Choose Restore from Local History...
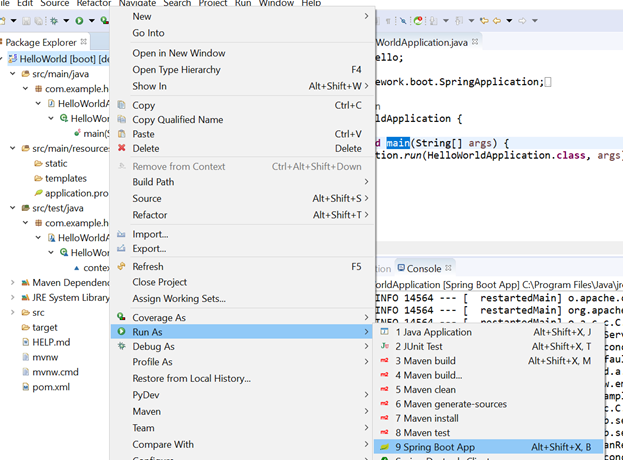The height and width of the screenshot is (460, 623). click(x=242, y=379)
